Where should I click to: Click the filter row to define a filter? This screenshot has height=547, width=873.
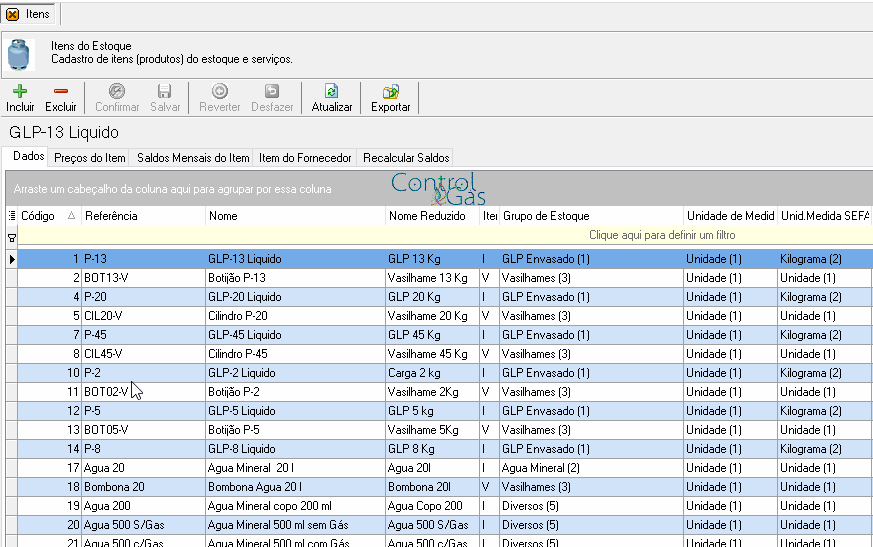click(445, 235)
